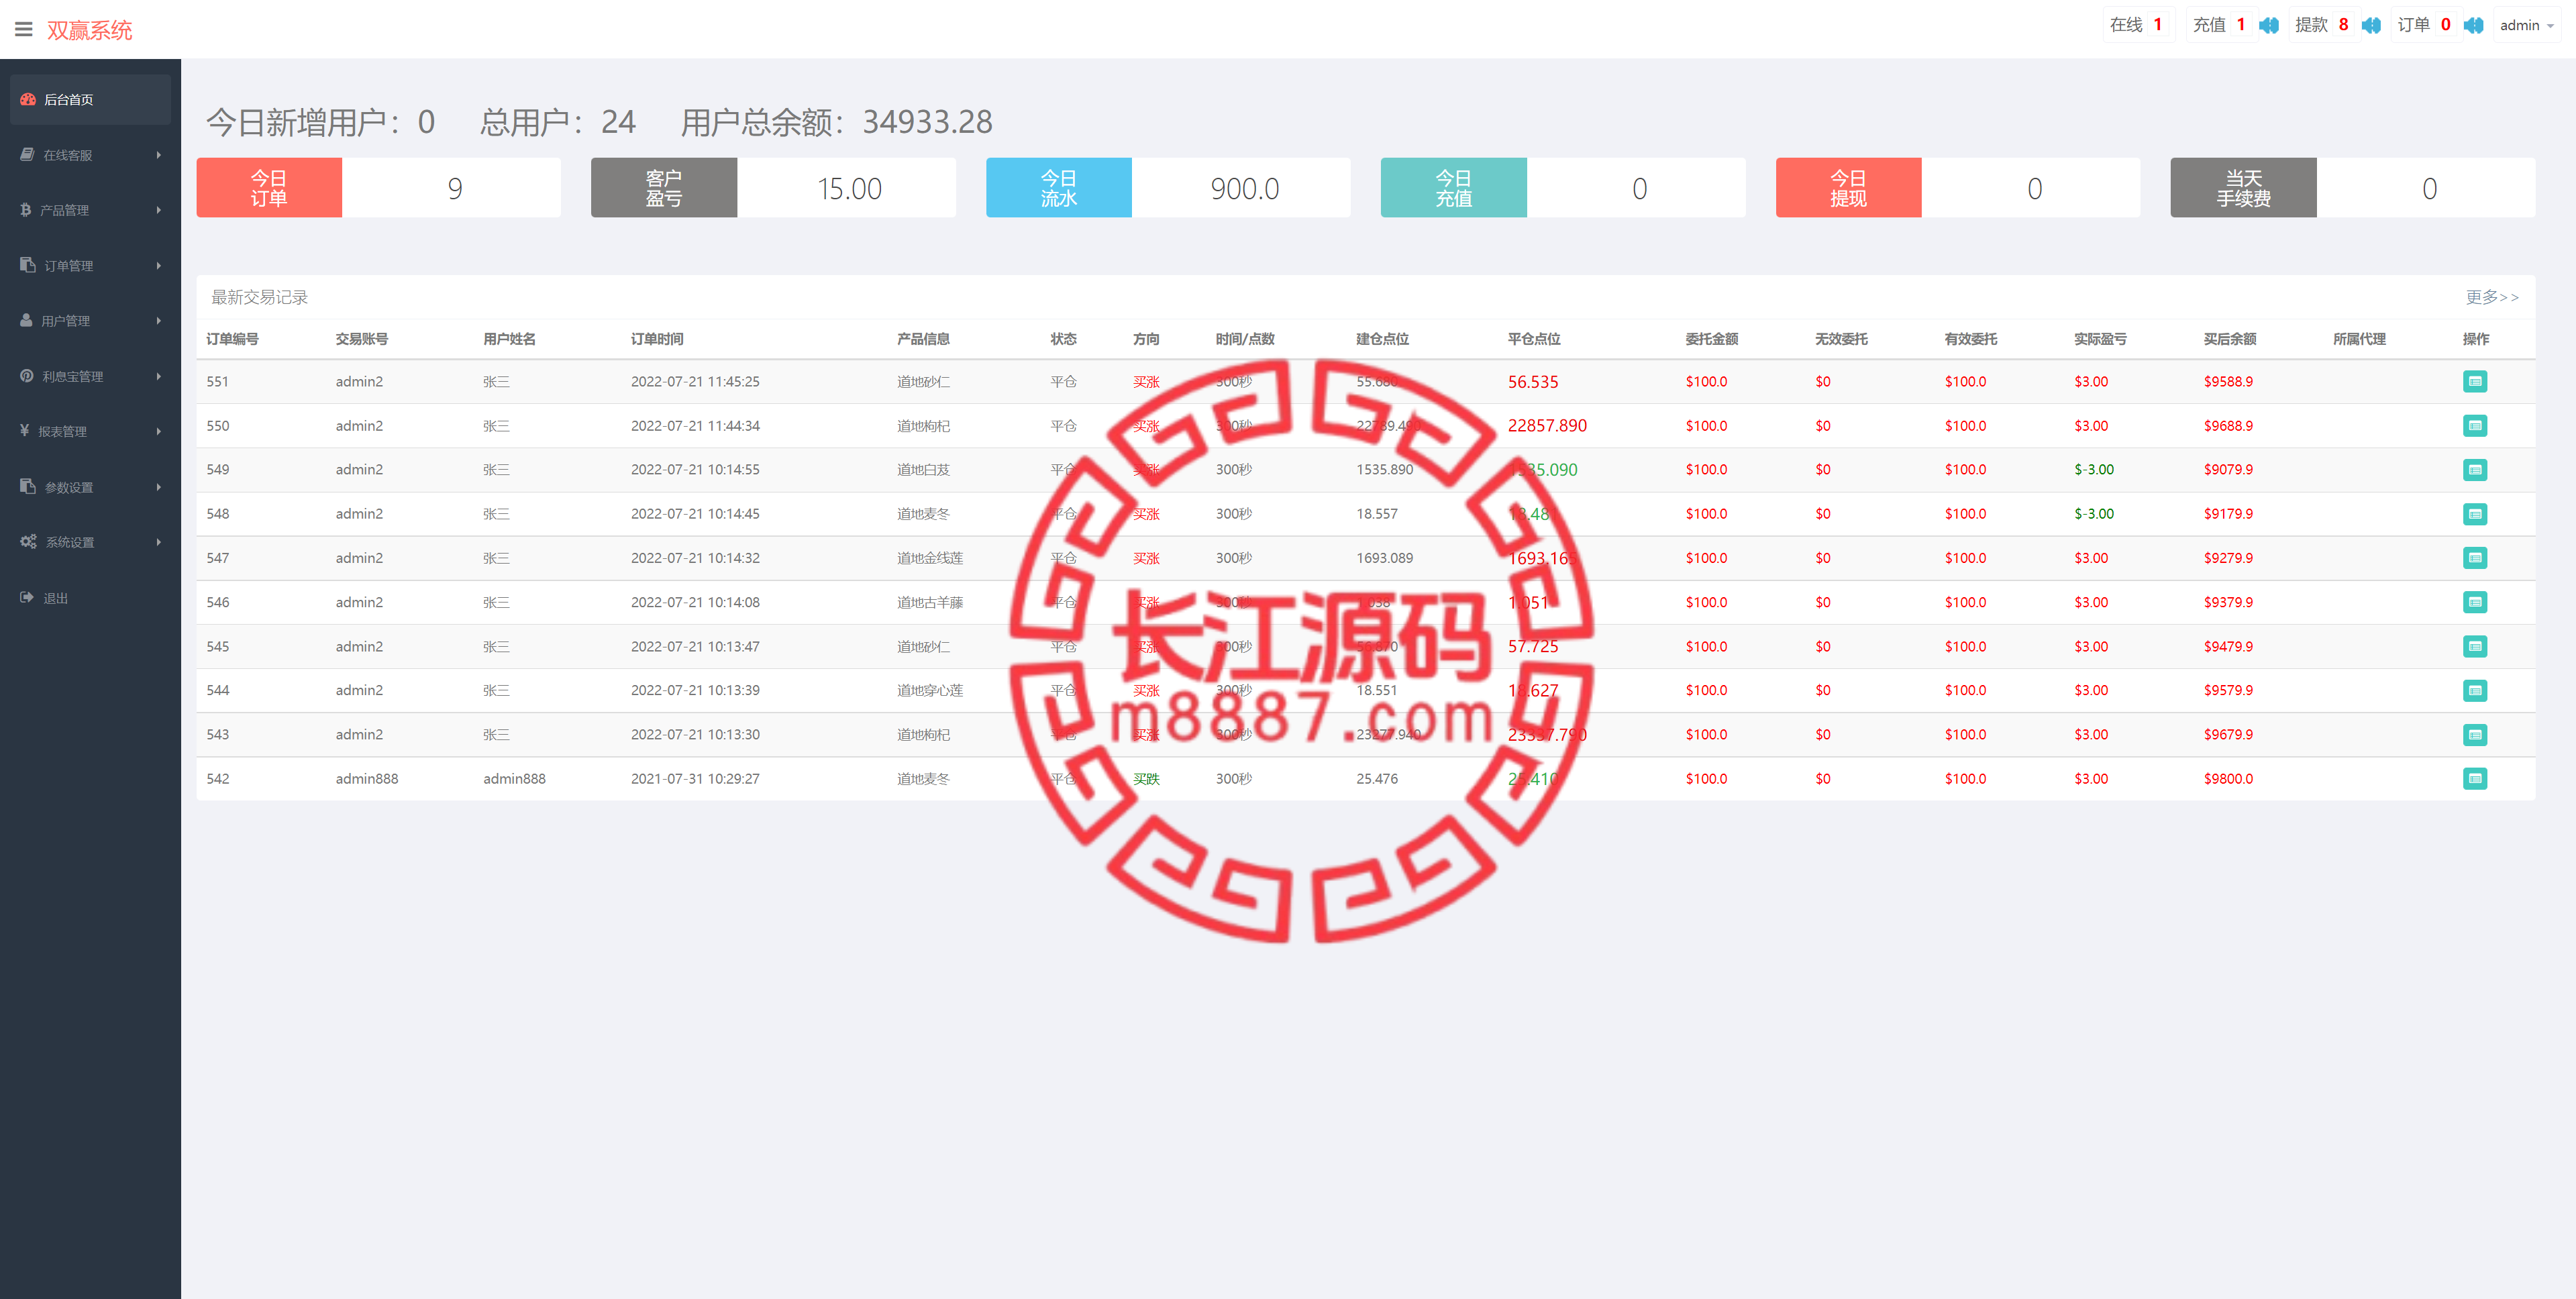2576x1299 pixels.
Task: Open details icon for order 543
Action: [x=2475, y=734]
